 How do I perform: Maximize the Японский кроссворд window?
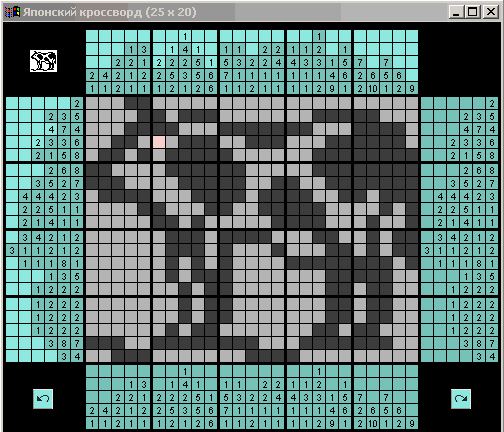(473, 12)
